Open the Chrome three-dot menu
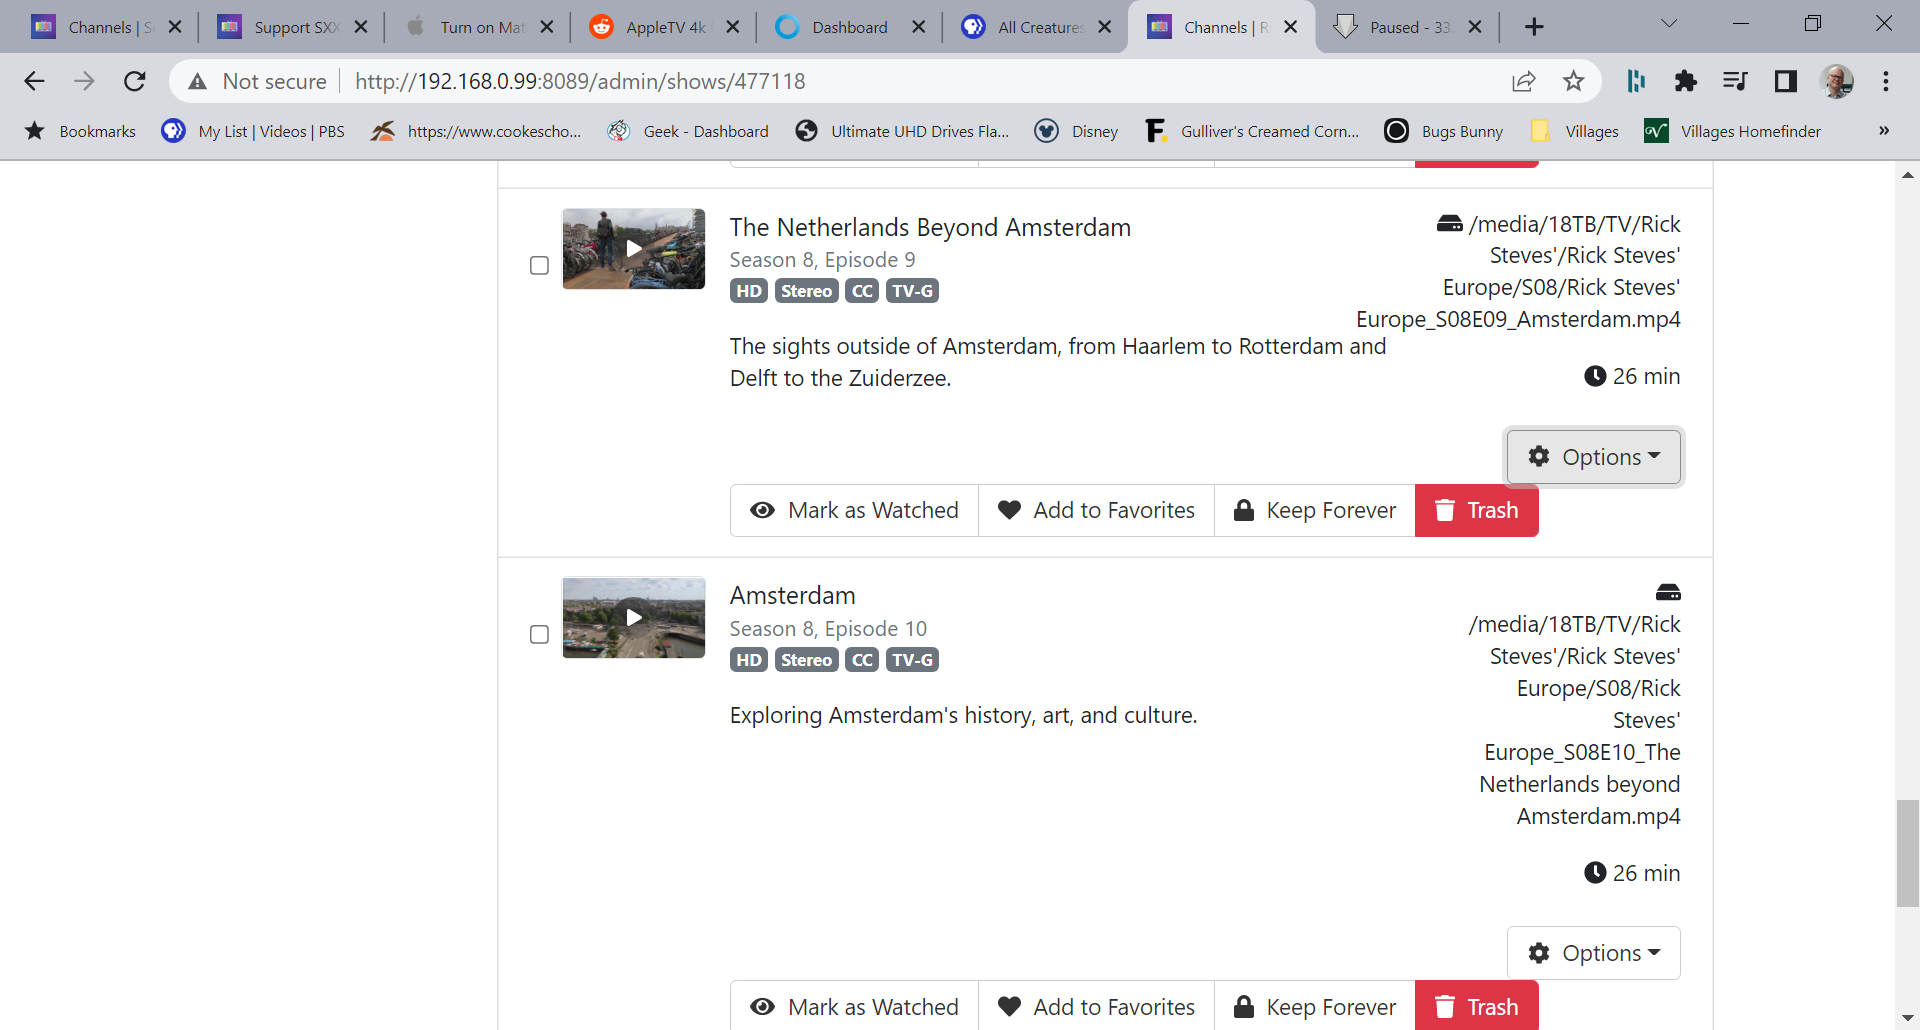 coord(1885,81)
